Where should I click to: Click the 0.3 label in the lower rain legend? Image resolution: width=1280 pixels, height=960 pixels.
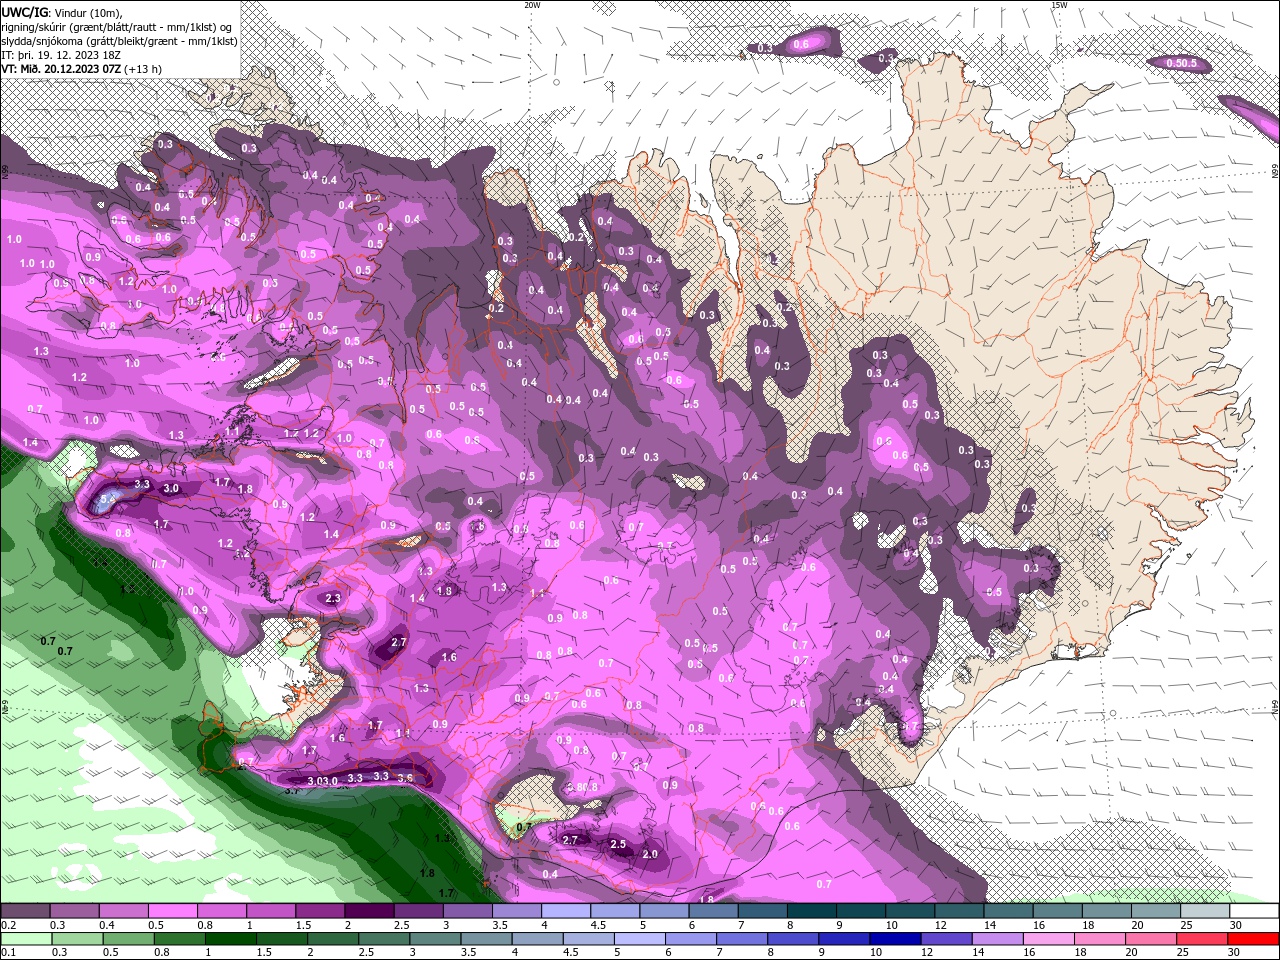coord(59,952)
